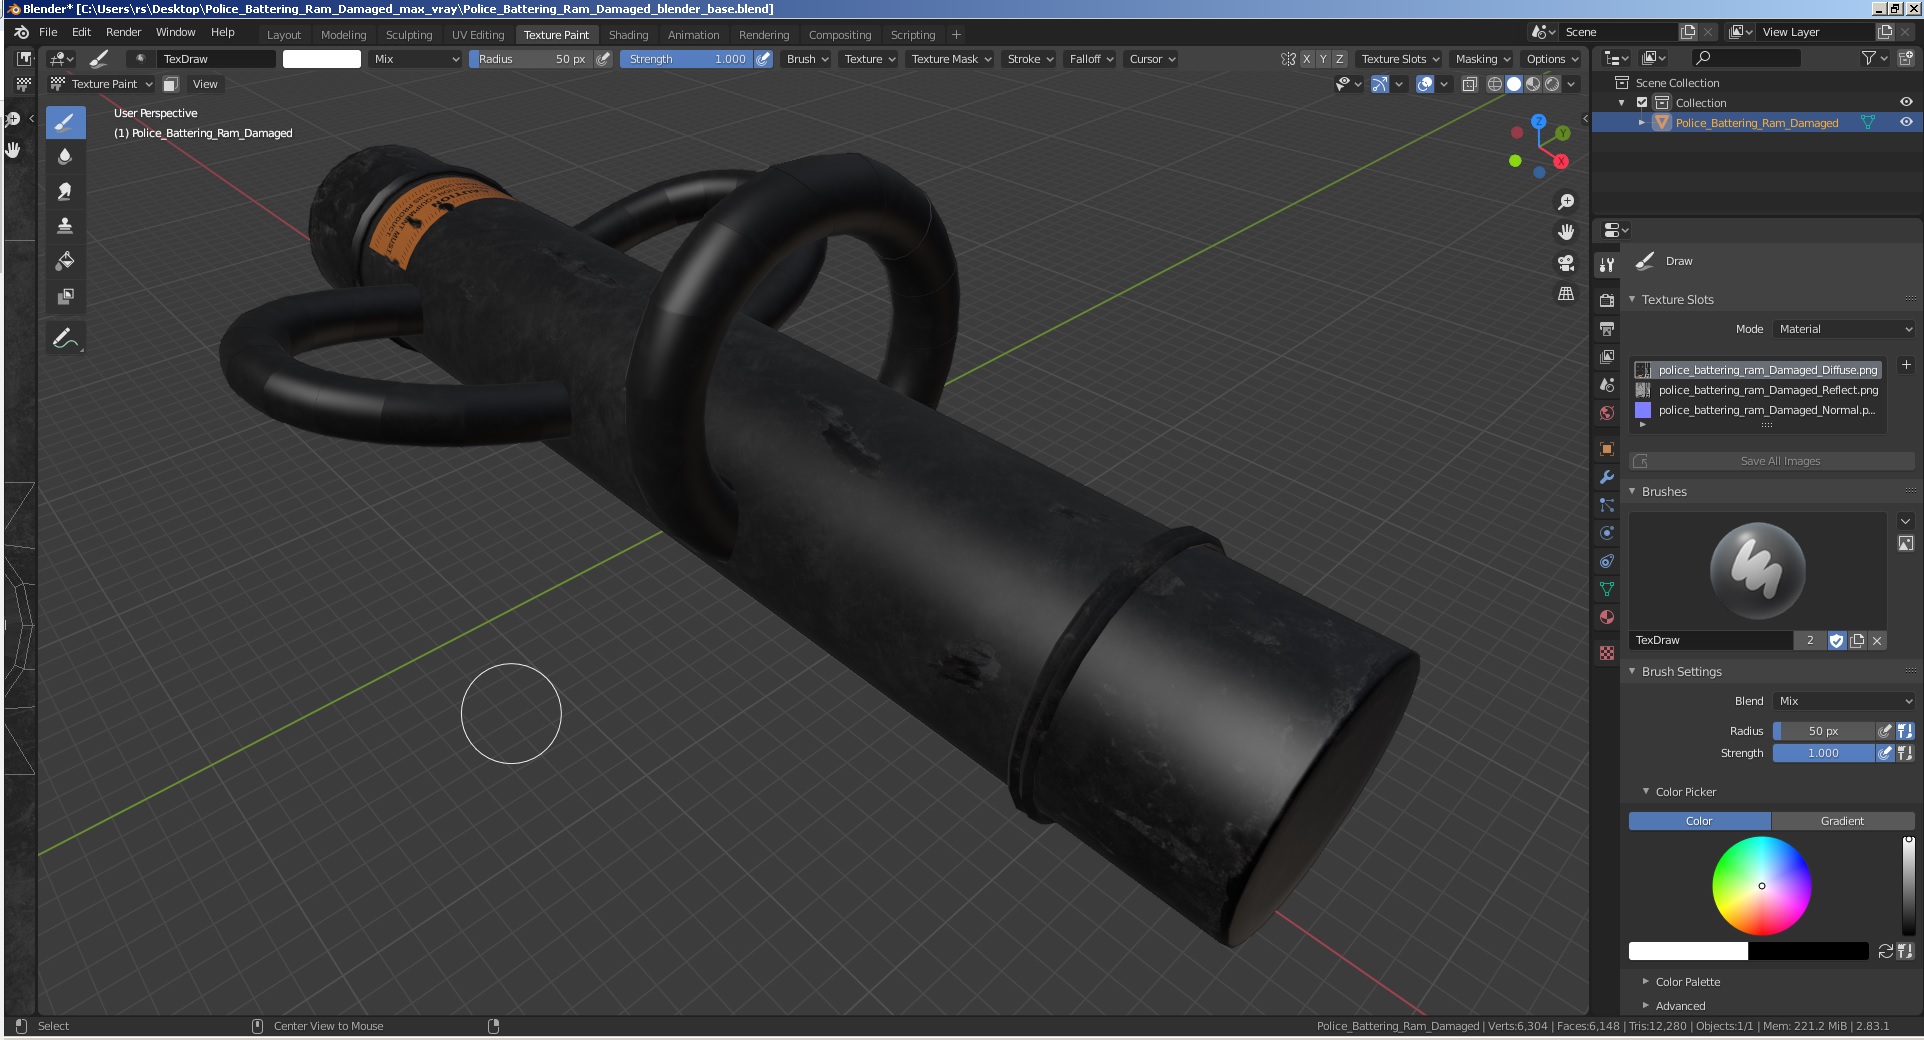Toggle strength pressure sensitivity in header
The width and height of the screenshot is (1924, 1040).
[763, 59]
